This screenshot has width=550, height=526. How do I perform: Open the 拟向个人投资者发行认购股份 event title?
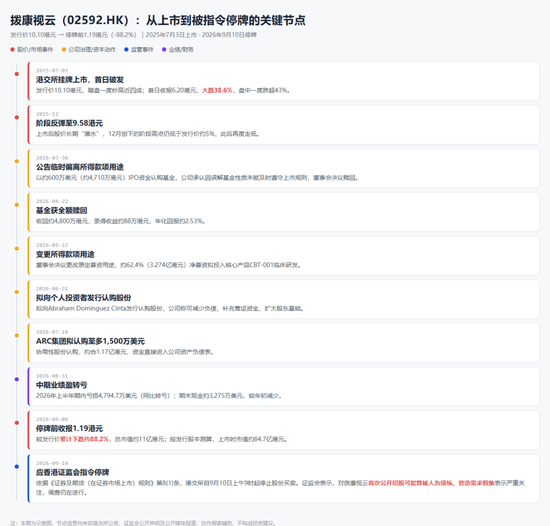tap(83, 298)
